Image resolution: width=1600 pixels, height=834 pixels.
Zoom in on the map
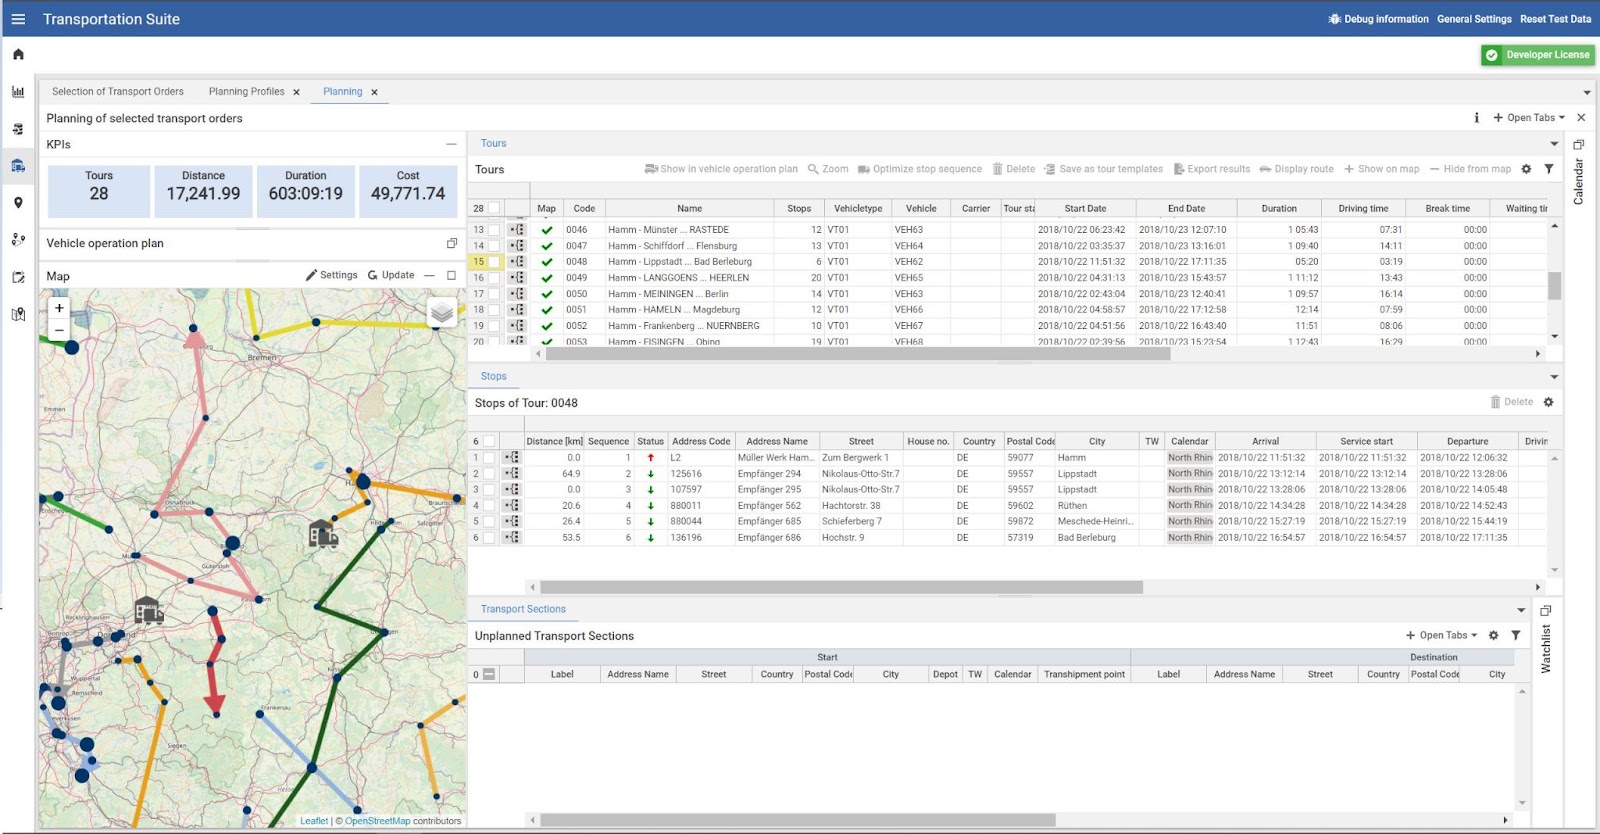59,308
